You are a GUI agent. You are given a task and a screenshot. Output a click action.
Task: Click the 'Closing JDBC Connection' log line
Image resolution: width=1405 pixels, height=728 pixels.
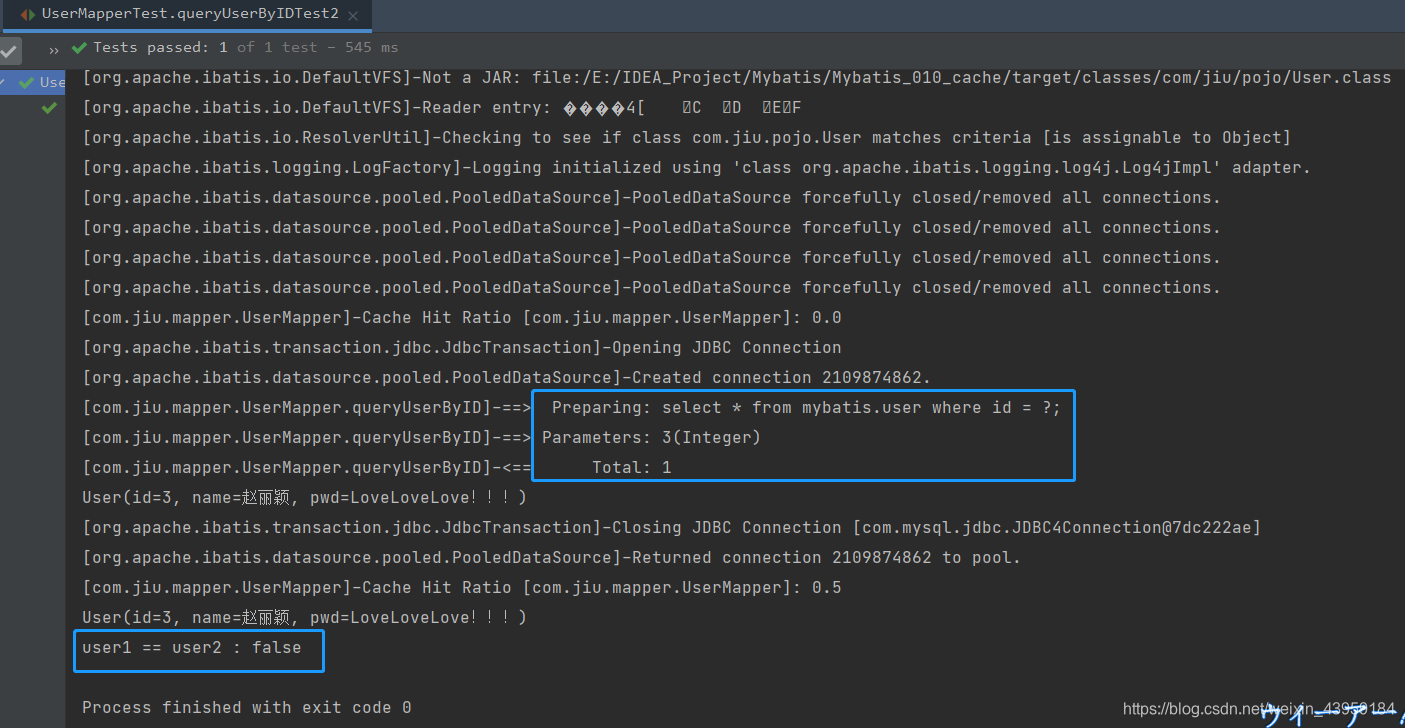pos(671,527)
